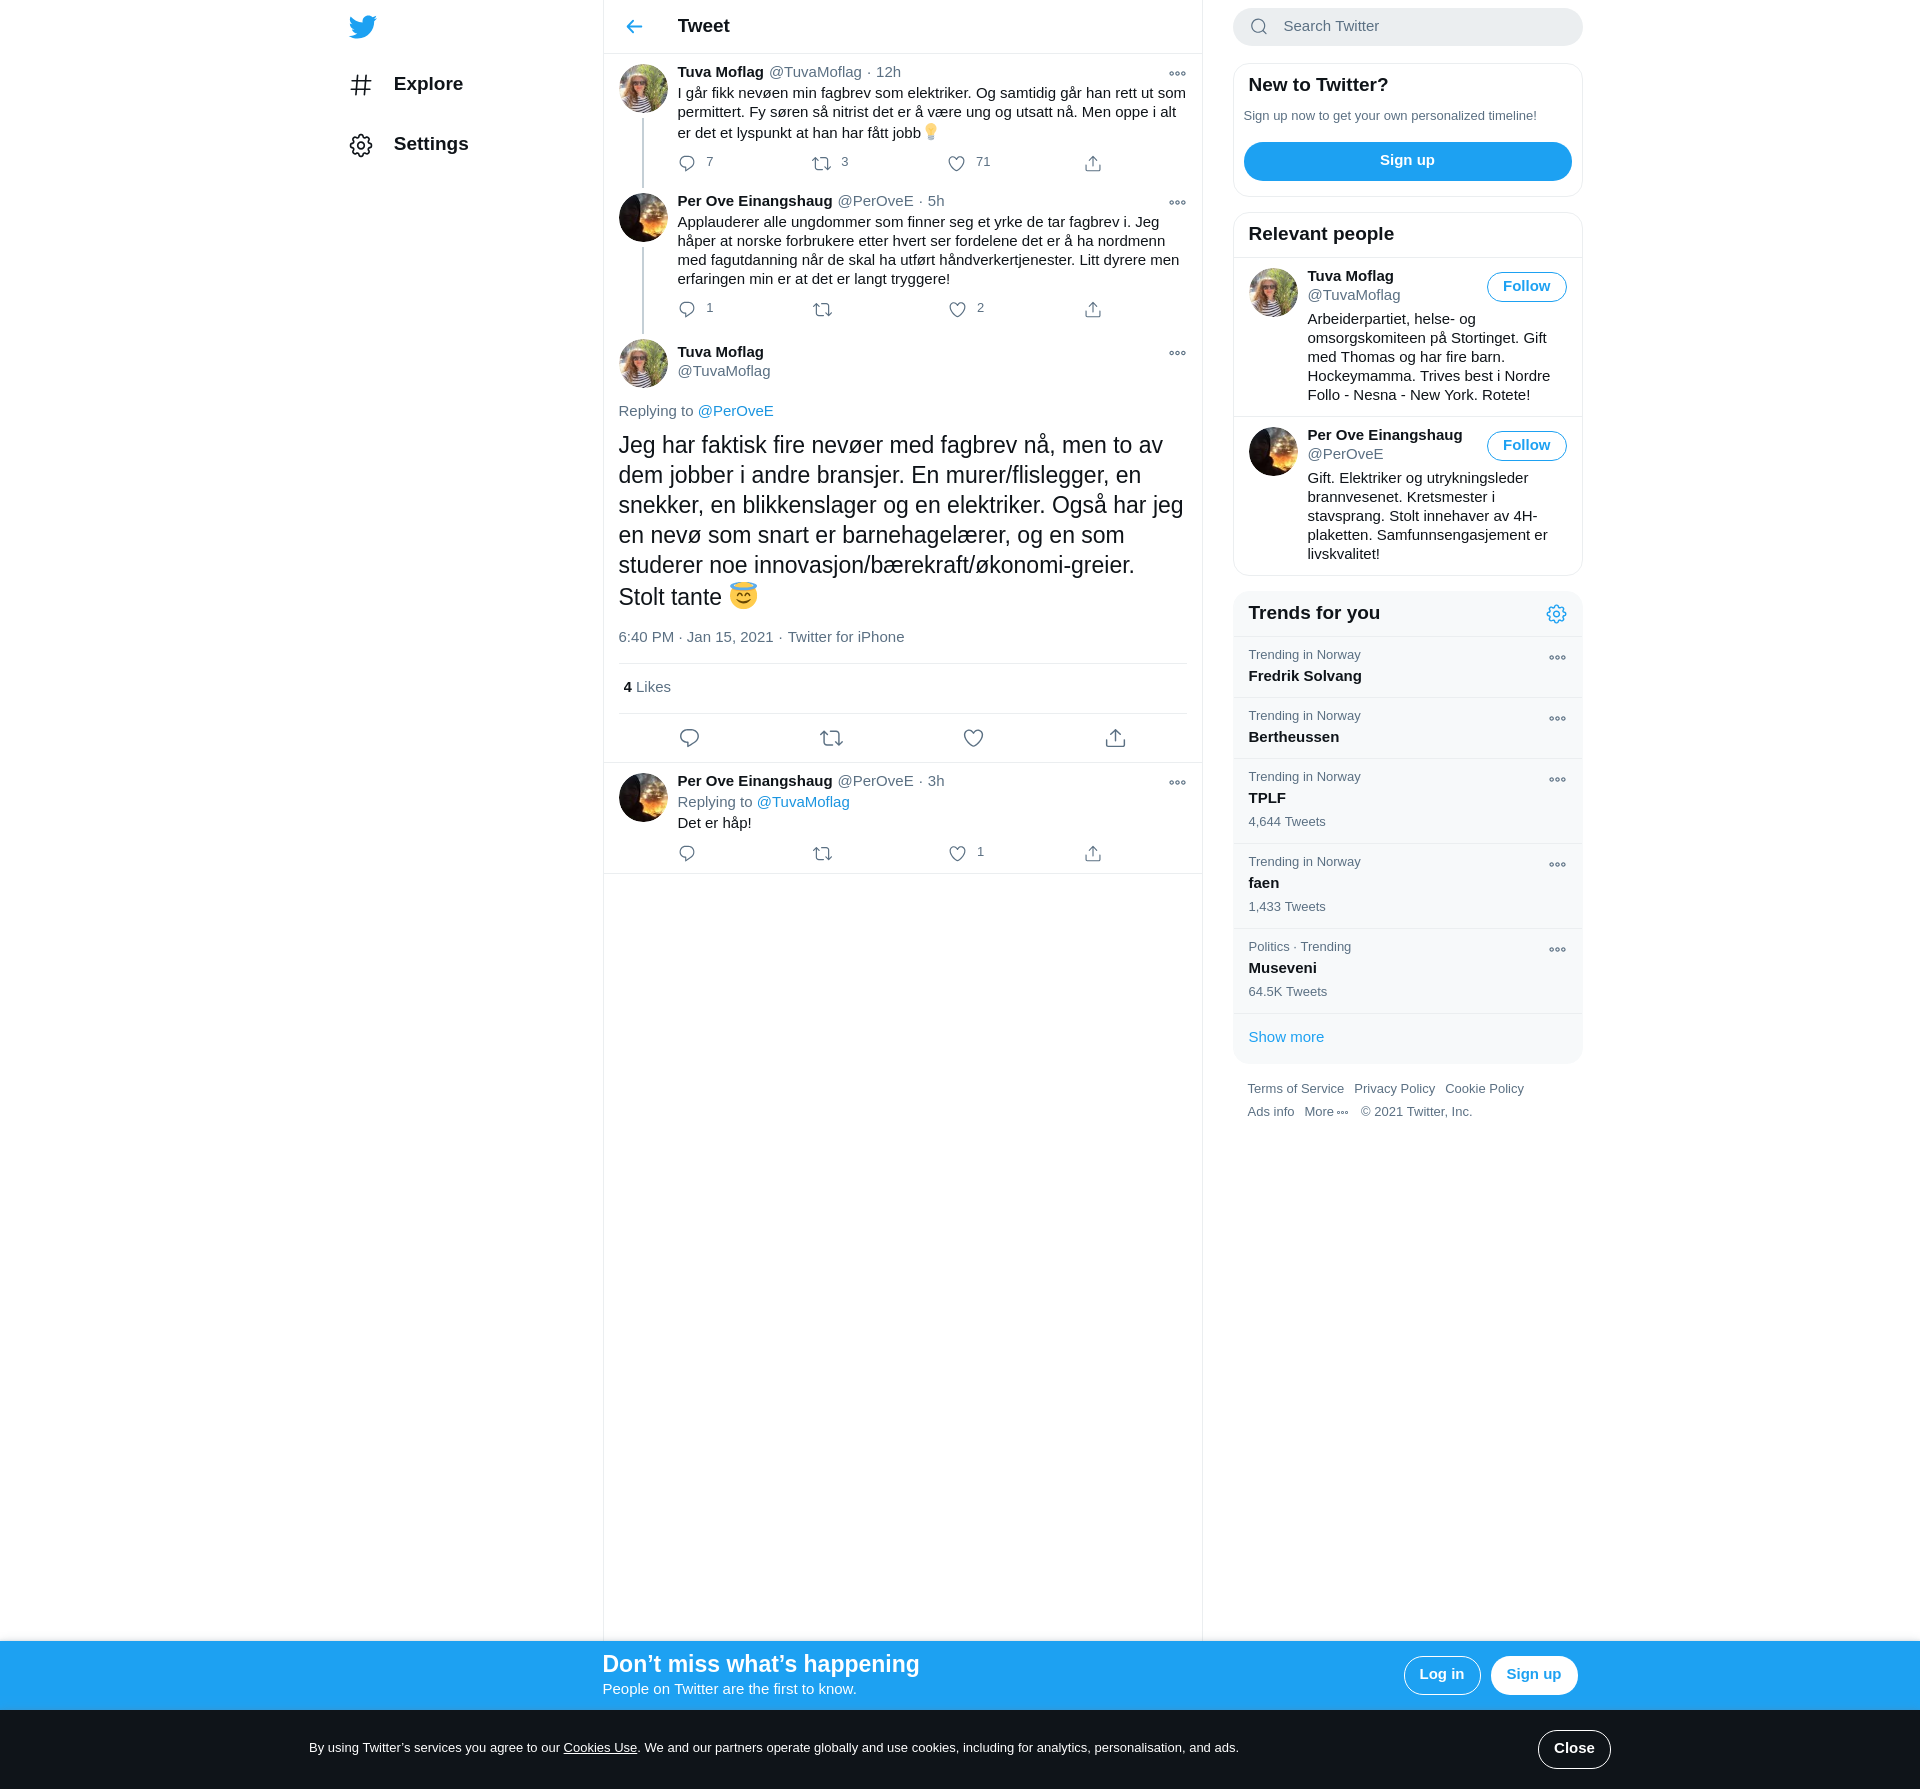Click the @PerOveE mention in Replying to
This screenshot has width=1920, height=1789.
click(x=735, y=411)
